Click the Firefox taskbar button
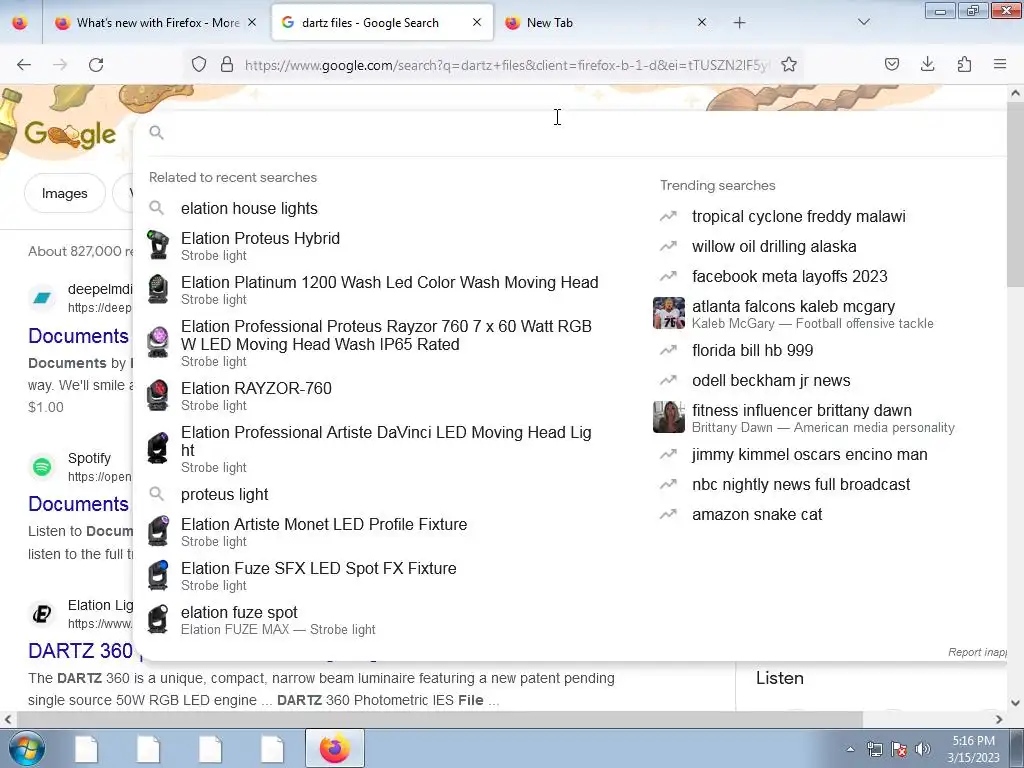This screenshot has height=768, width=1024. click(x=334, y=748)
